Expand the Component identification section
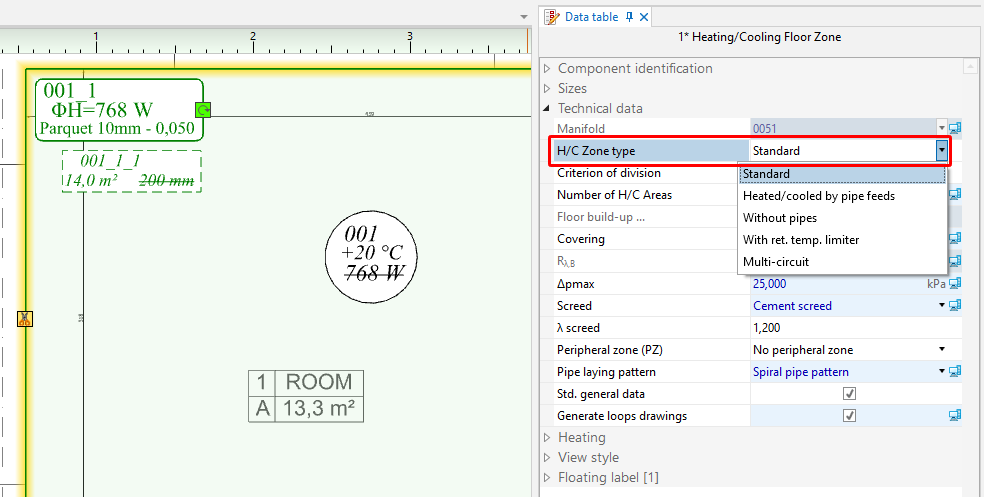 [547, 69]
